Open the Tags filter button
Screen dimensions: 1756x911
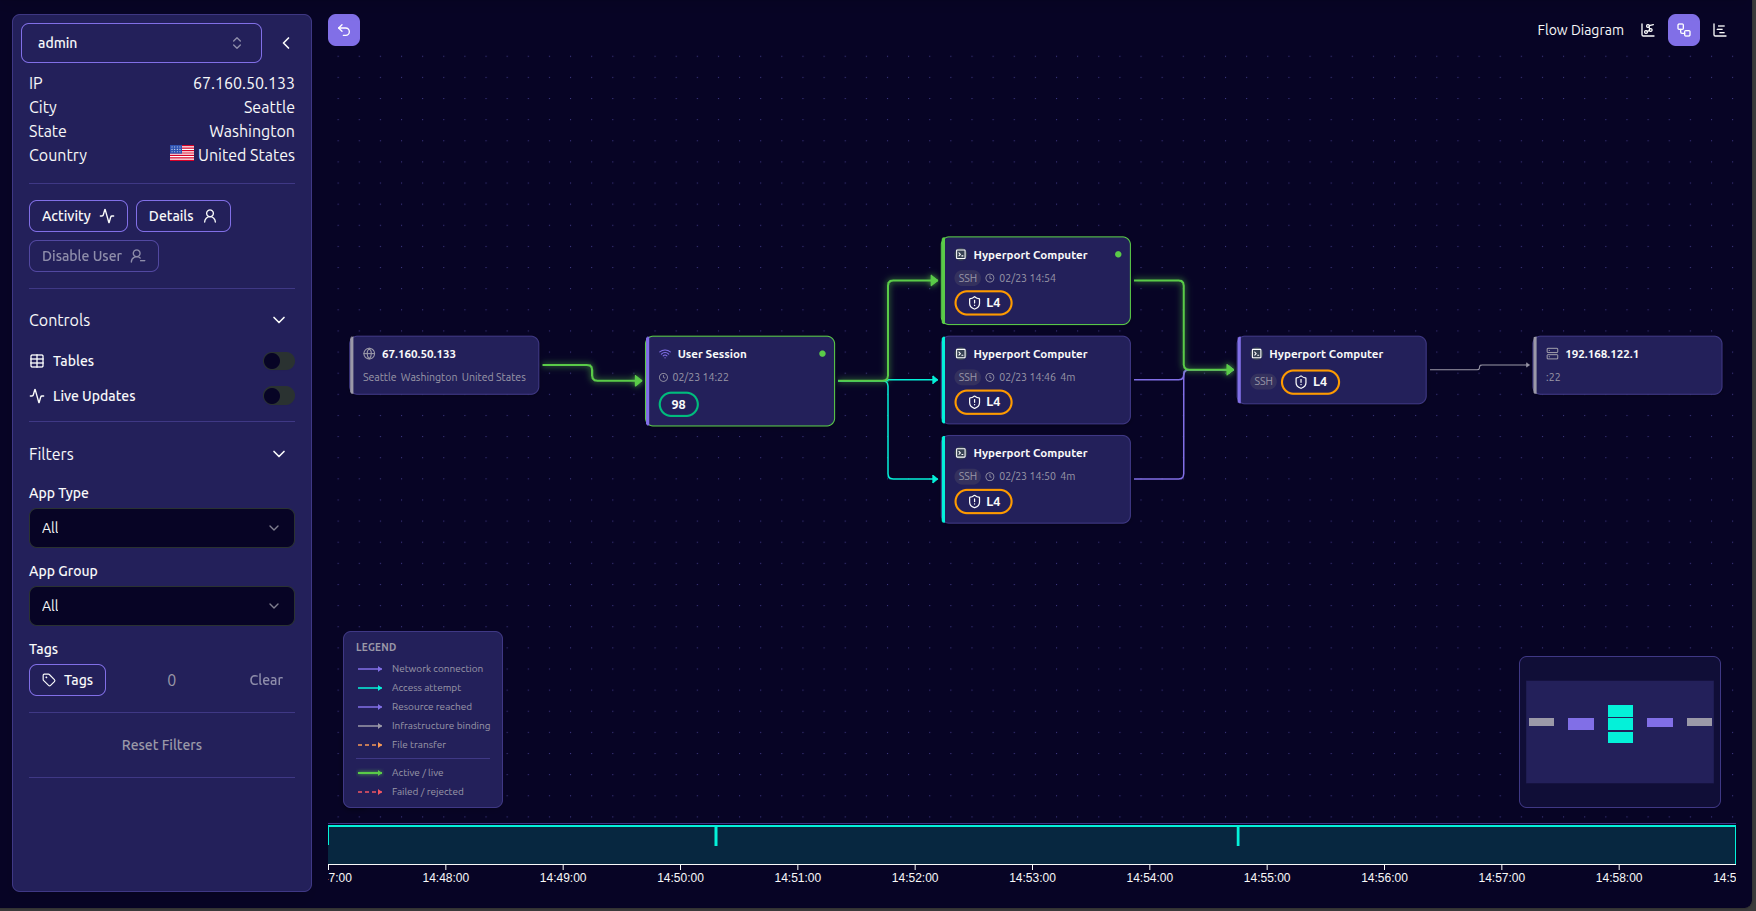click(67, 680)
